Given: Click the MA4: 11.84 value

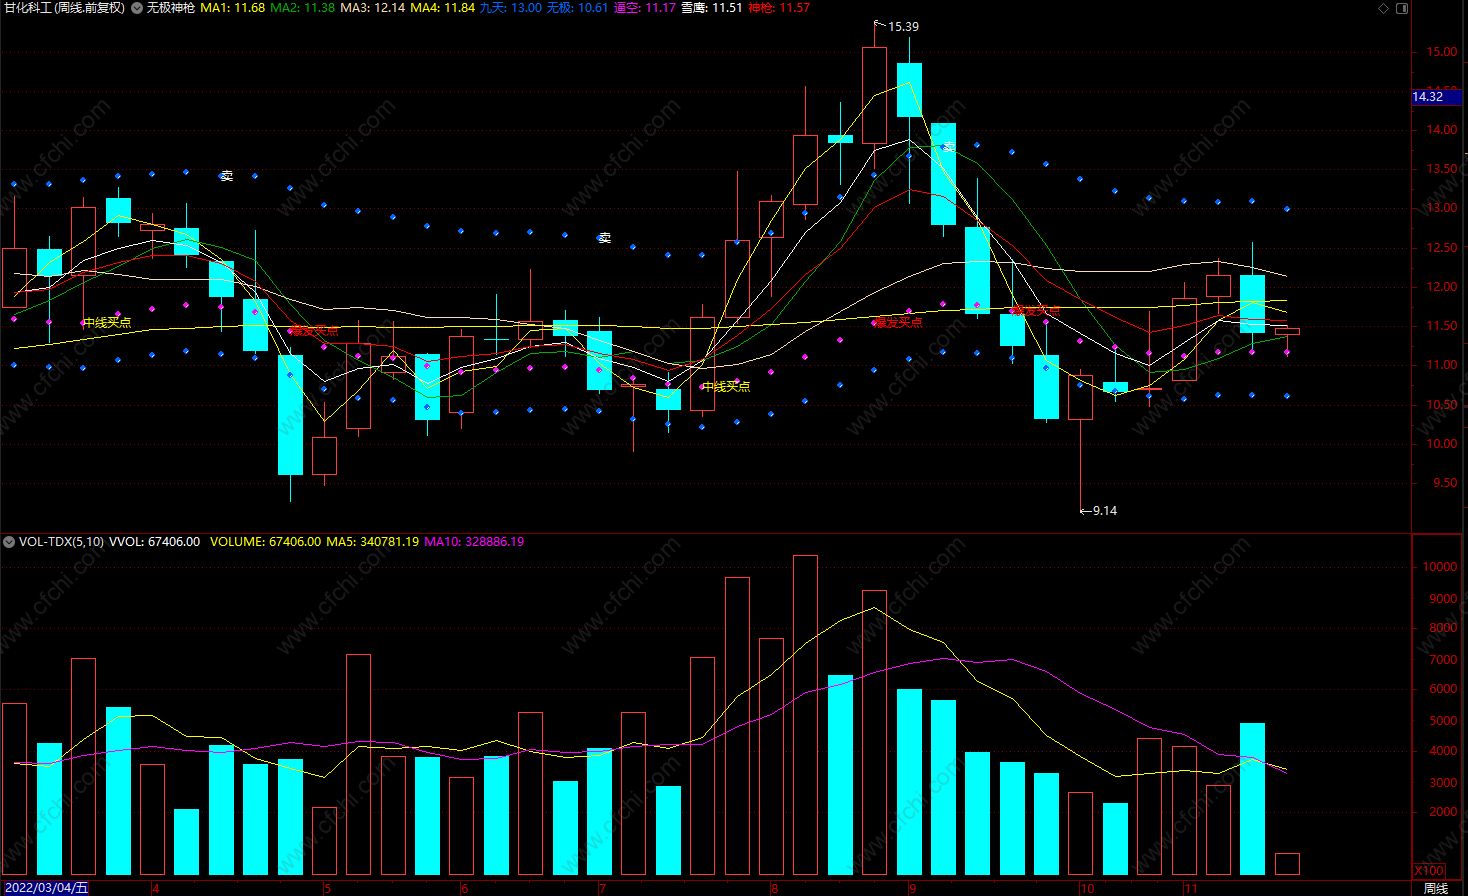Looking at the screenshot, I should point(442,8).
